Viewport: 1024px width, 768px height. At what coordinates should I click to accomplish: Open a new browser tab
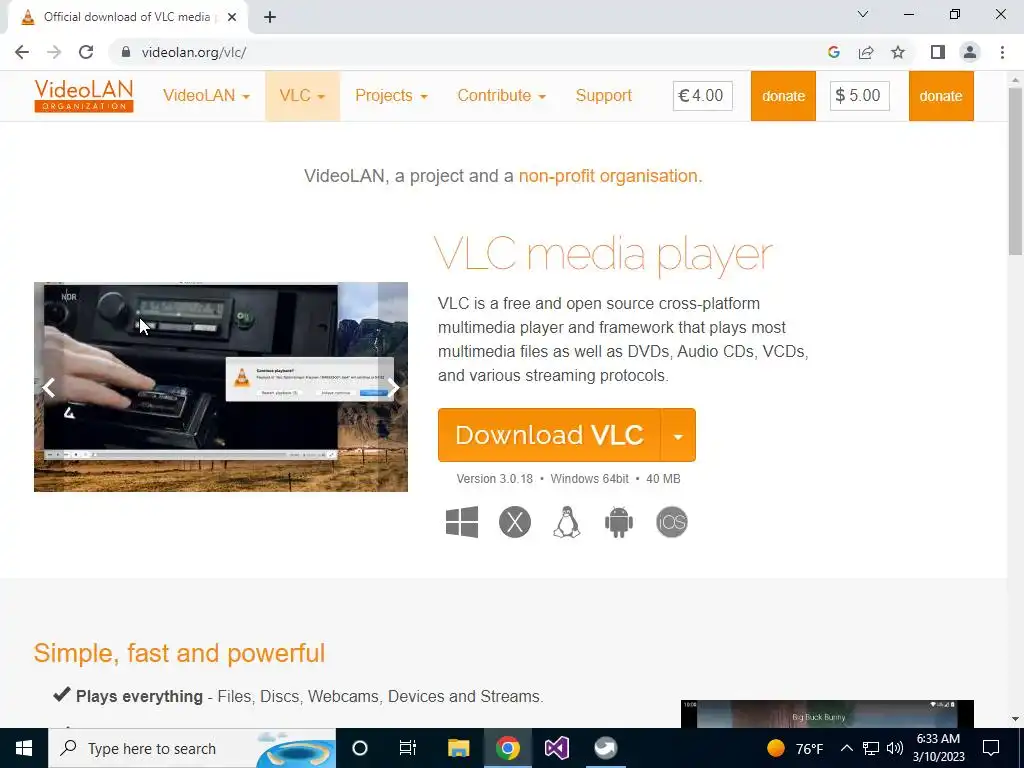click(270, 17)
